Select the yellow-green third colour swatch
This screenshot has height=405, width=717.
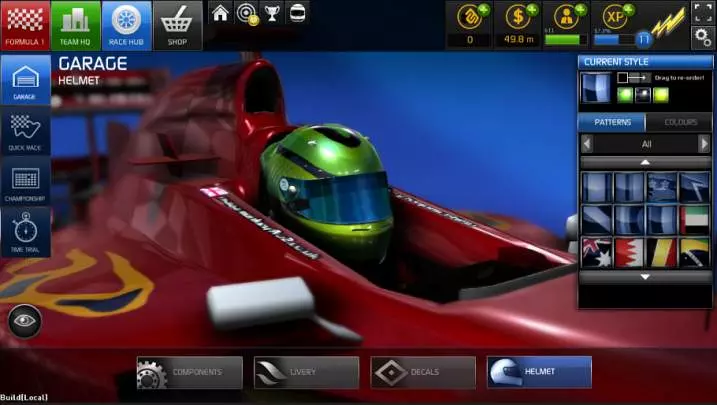tap(660, 95)
